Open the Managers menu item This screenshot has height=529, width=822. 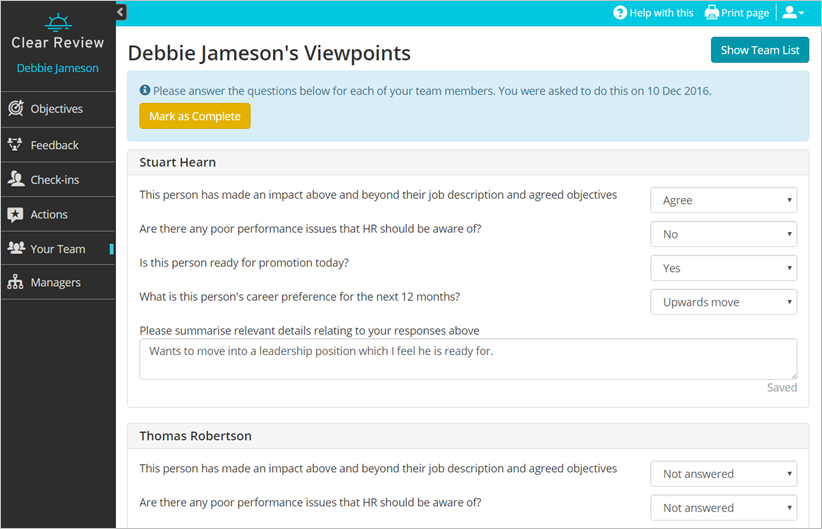click(x=55, y=283)
